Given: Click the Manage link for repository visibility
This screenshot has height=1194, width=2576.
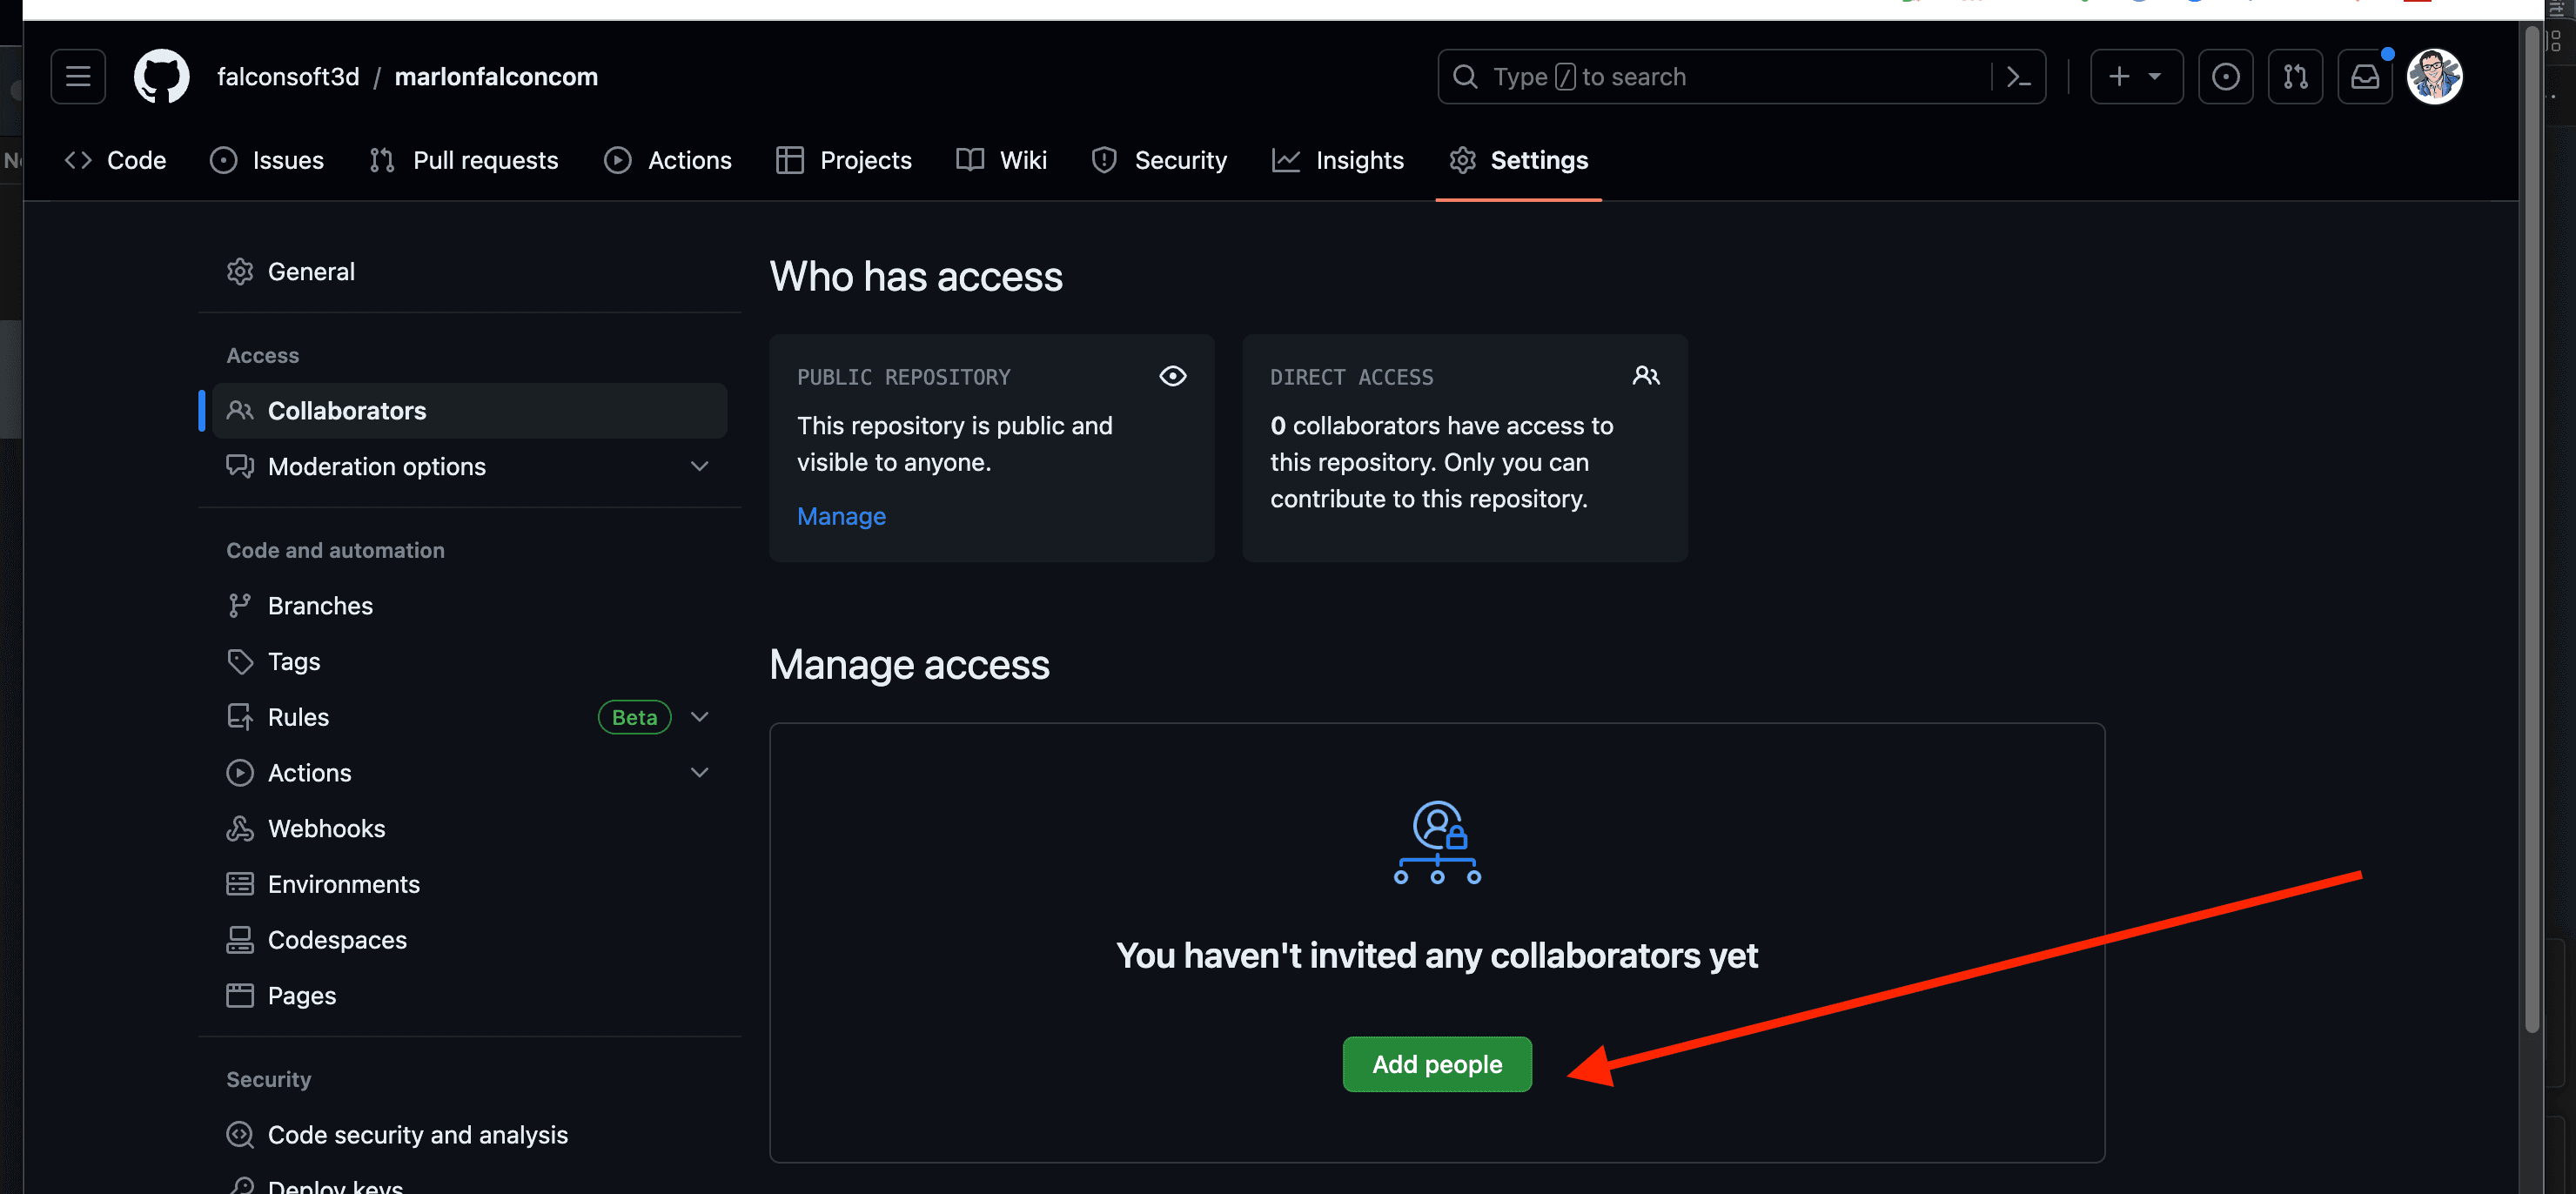Looking at the screenshot, I should 841,516.
